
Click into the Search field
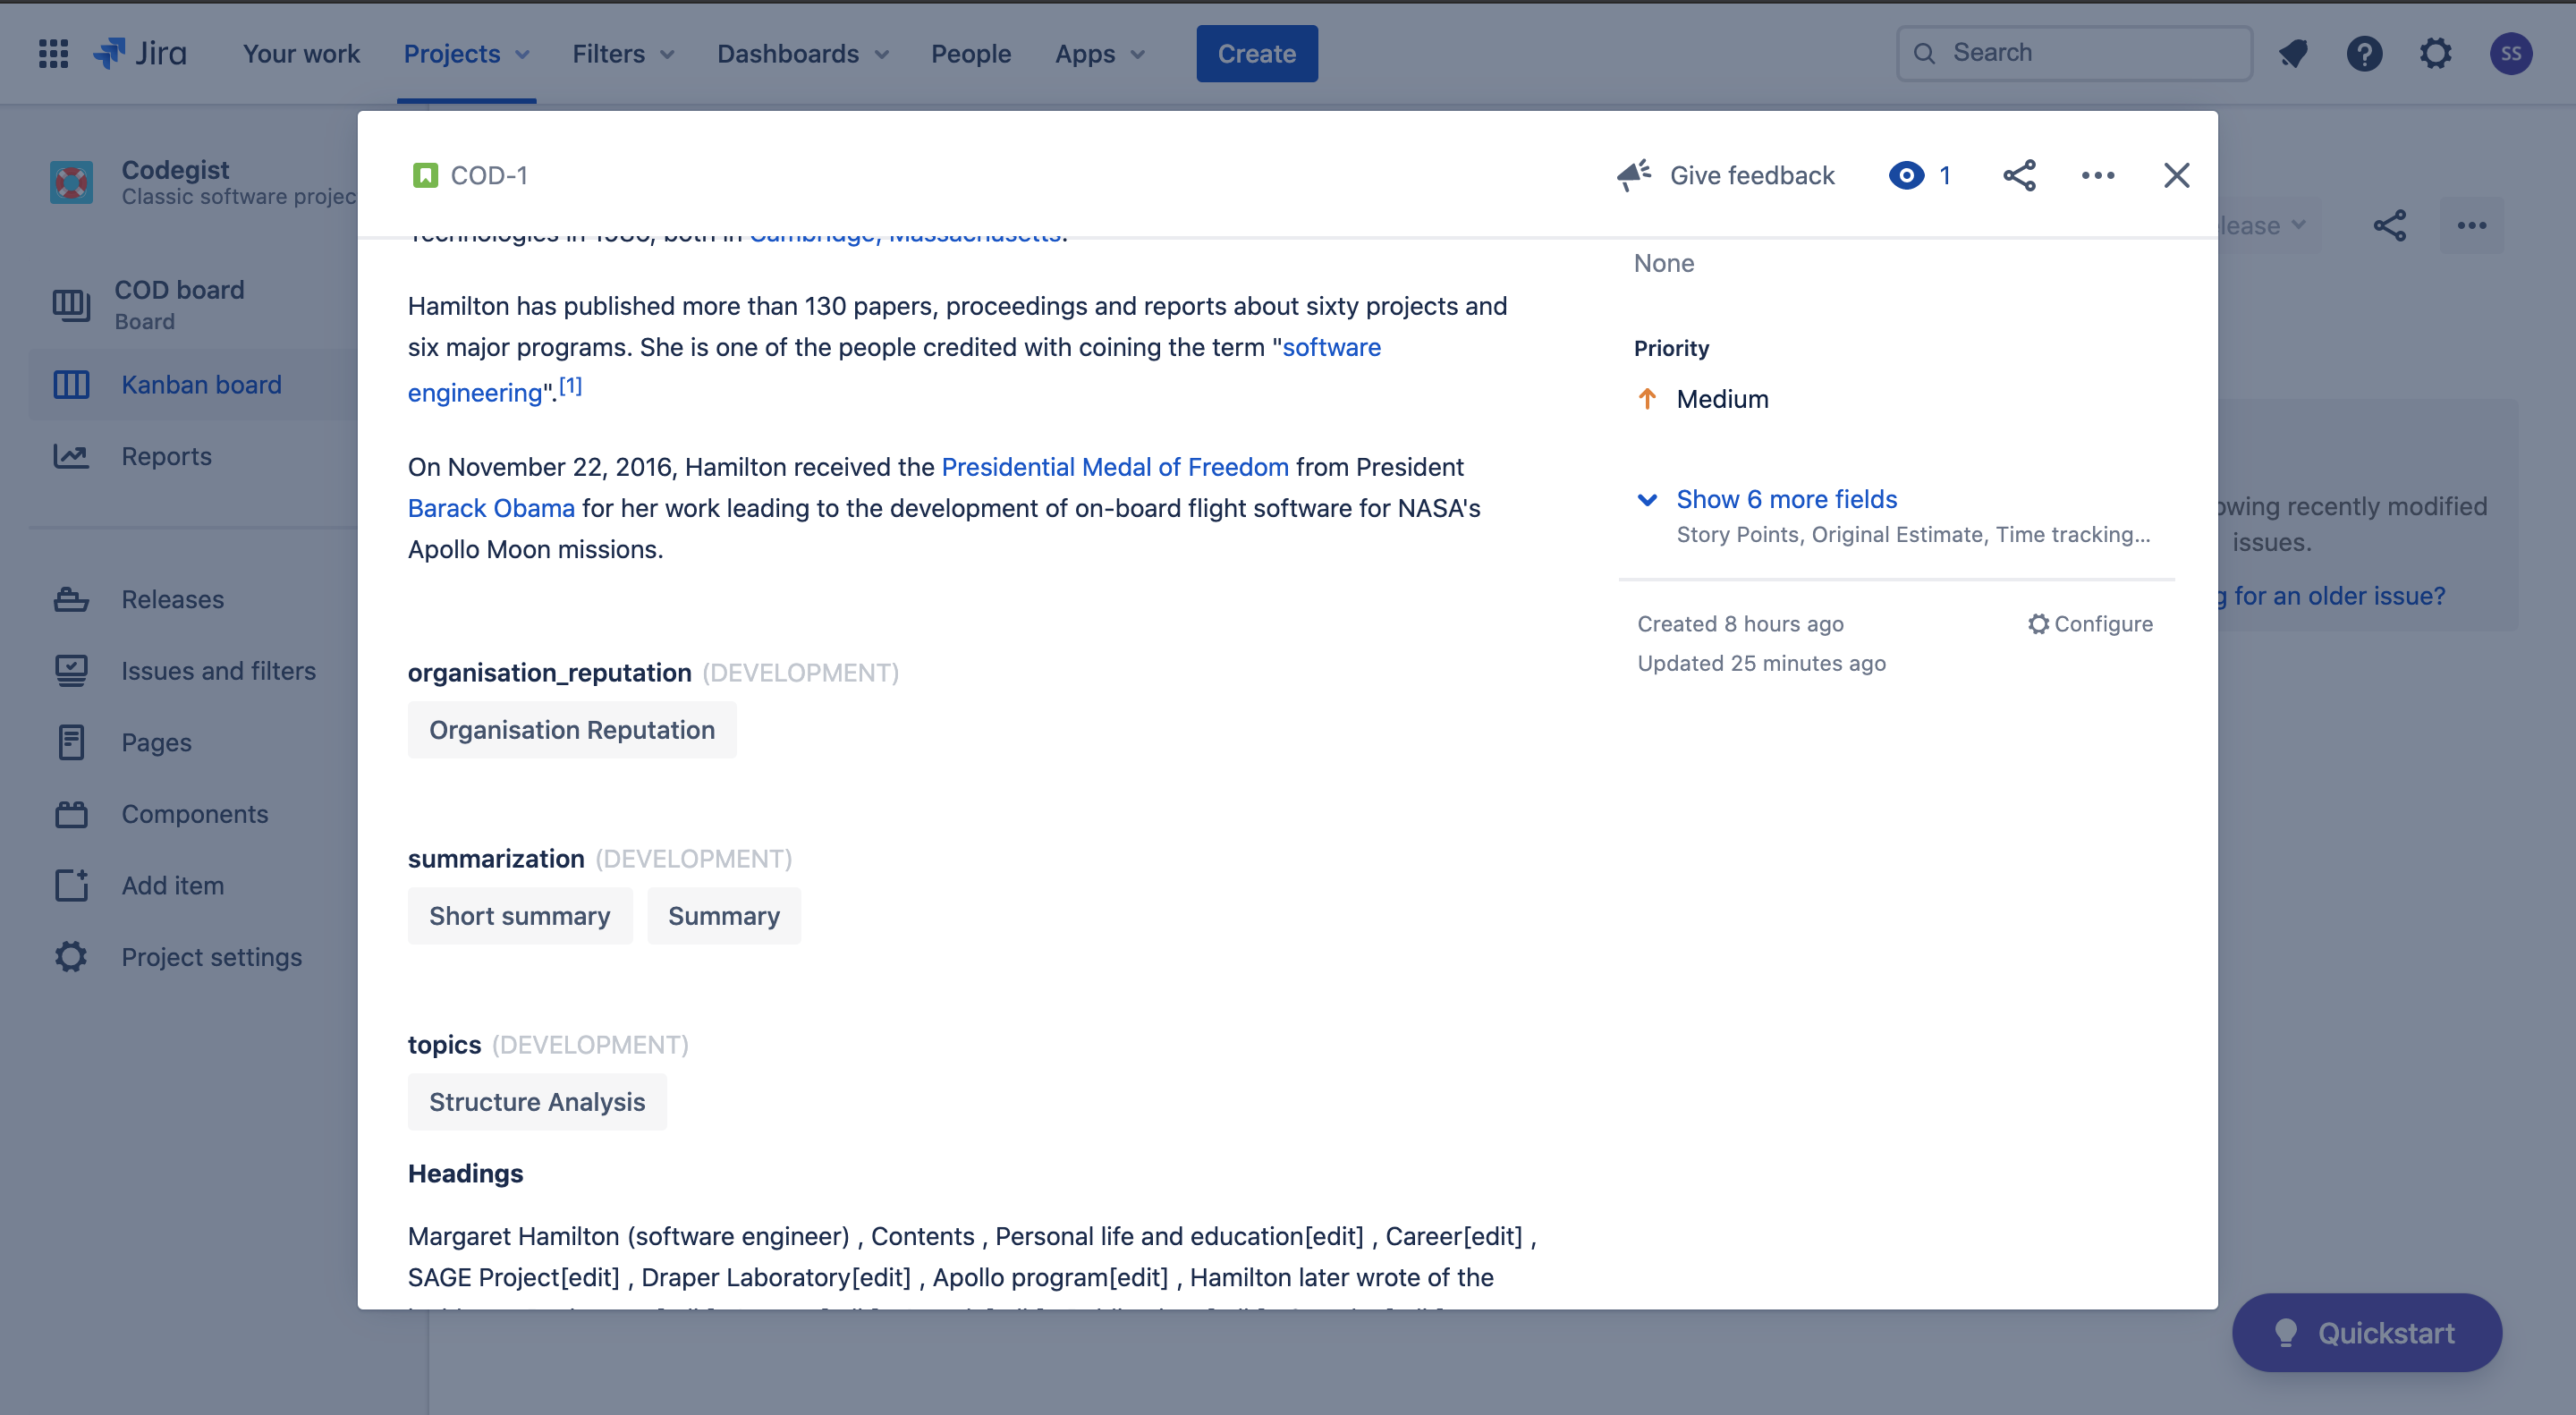click(2075, 53)
